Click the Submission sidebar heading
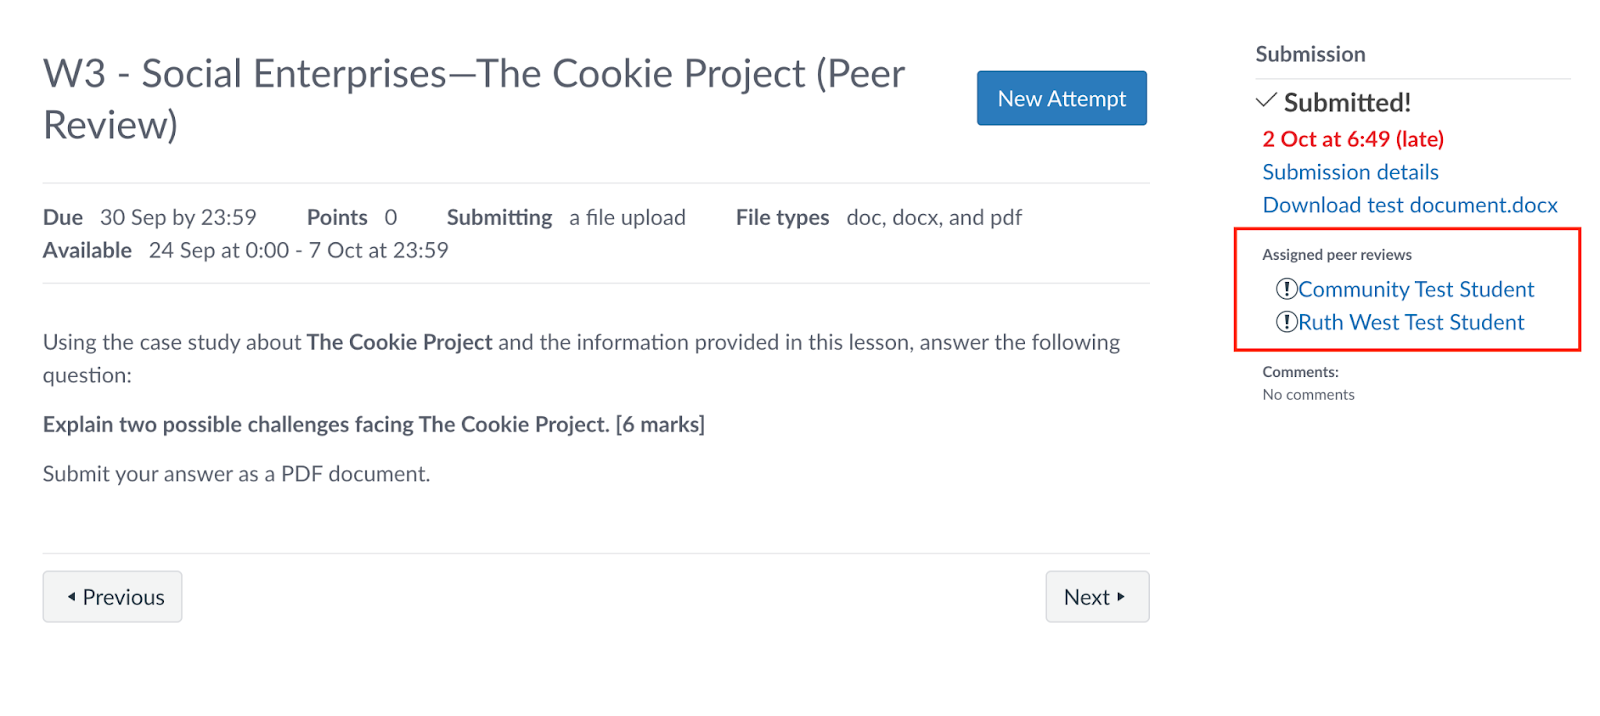The image size is (1600, 716). [1310, 54]
